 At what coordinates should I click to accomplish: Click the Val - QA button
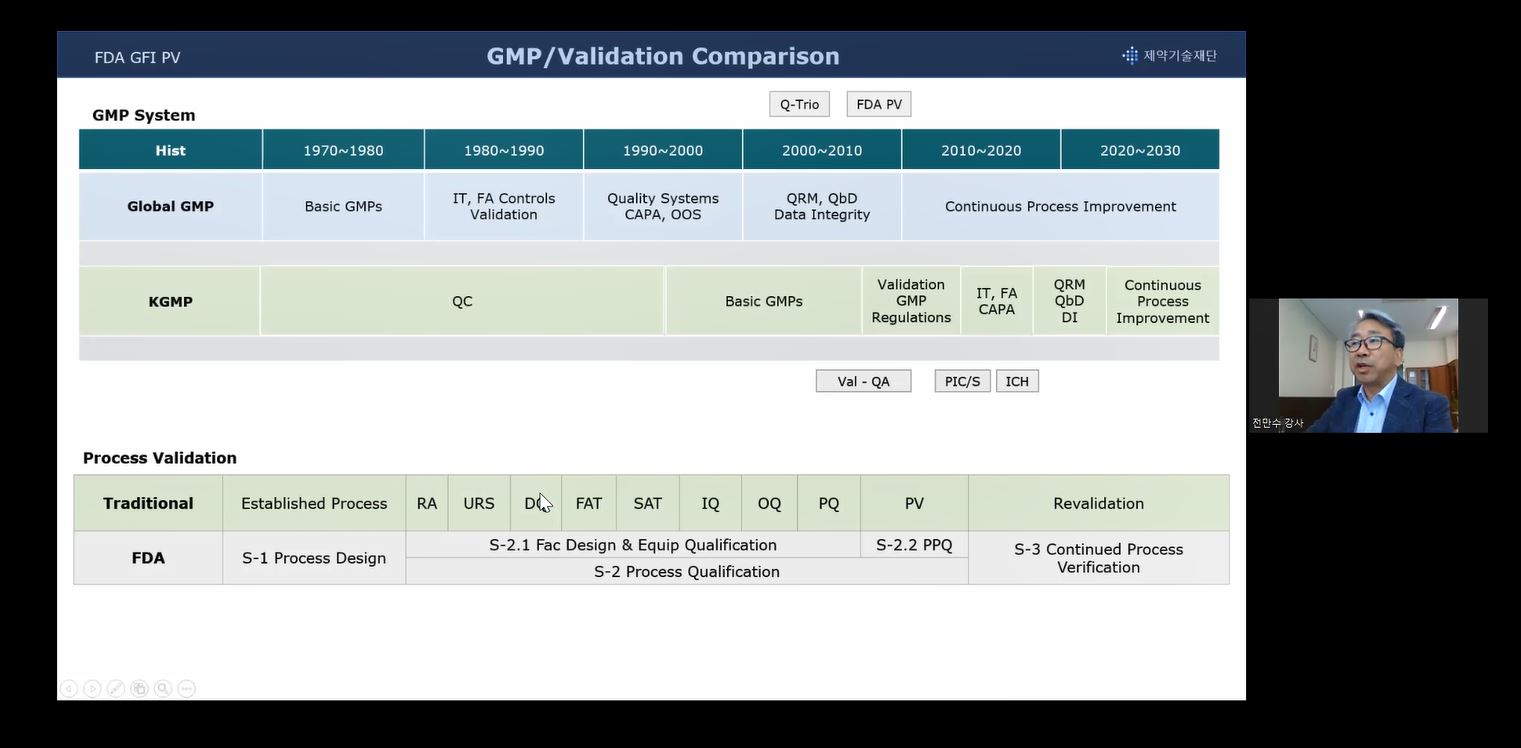click(x=863, y=381)
